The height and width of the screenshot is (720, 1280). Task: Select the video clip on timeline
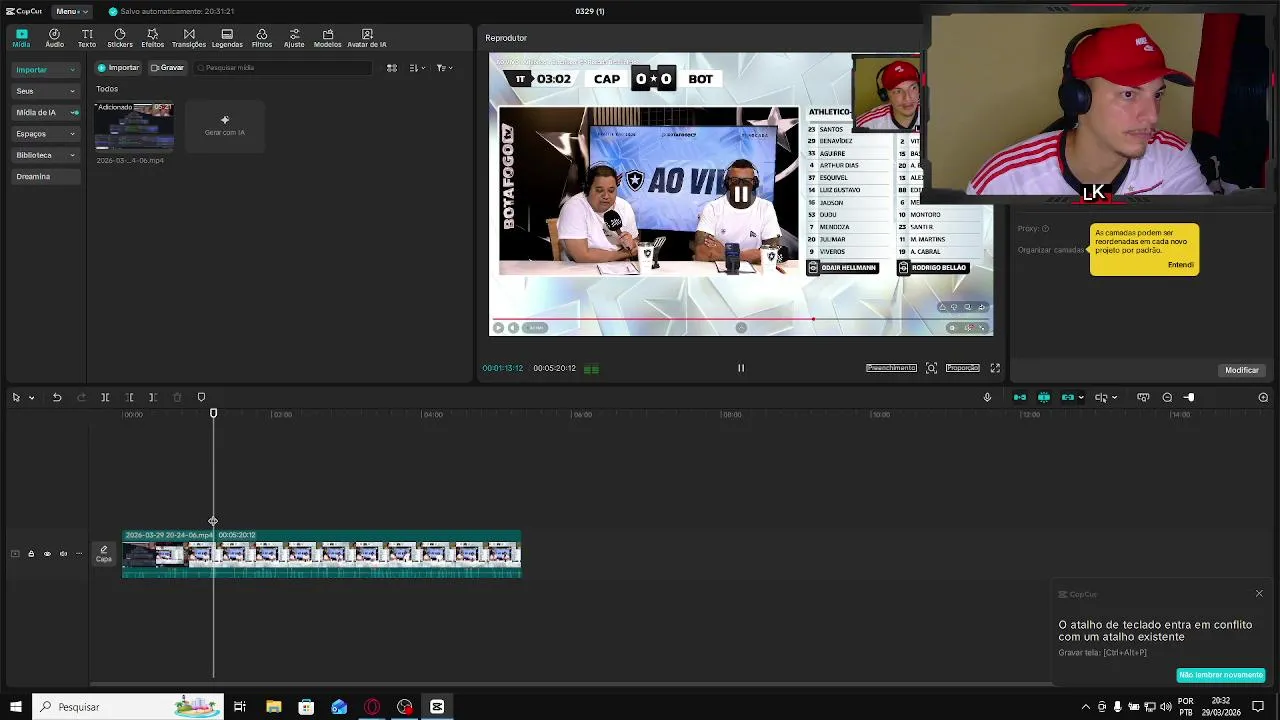click(x=321, y=554)
